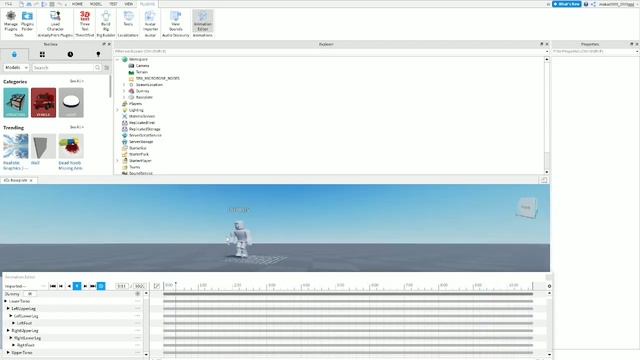The height and width of the screenshot is (360, 640).
Task: Switch to the VIEW ribbon tab
Action: tap(129, 4)
